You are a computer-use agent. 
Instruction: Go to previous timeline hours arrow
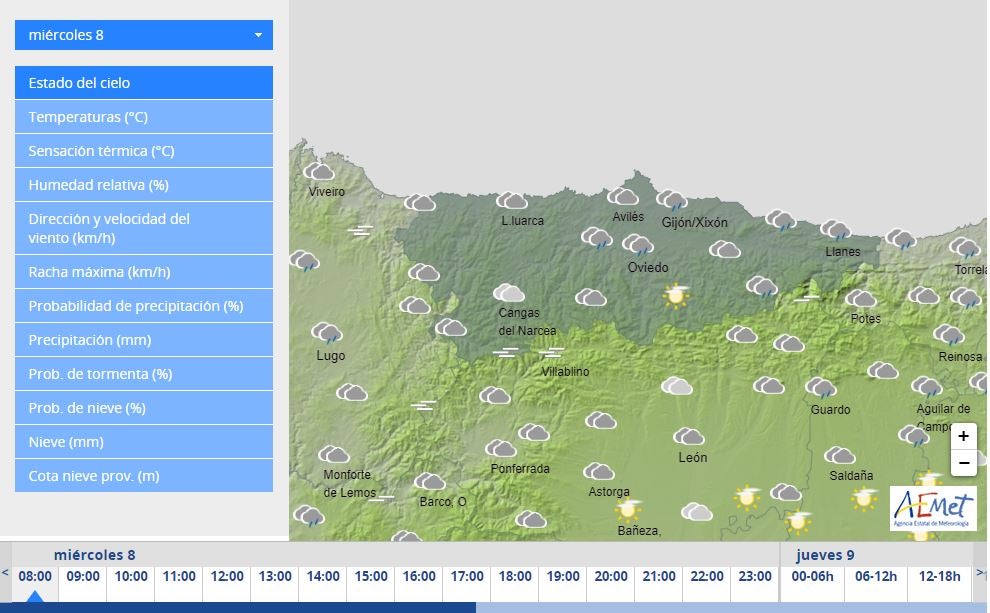5,573
